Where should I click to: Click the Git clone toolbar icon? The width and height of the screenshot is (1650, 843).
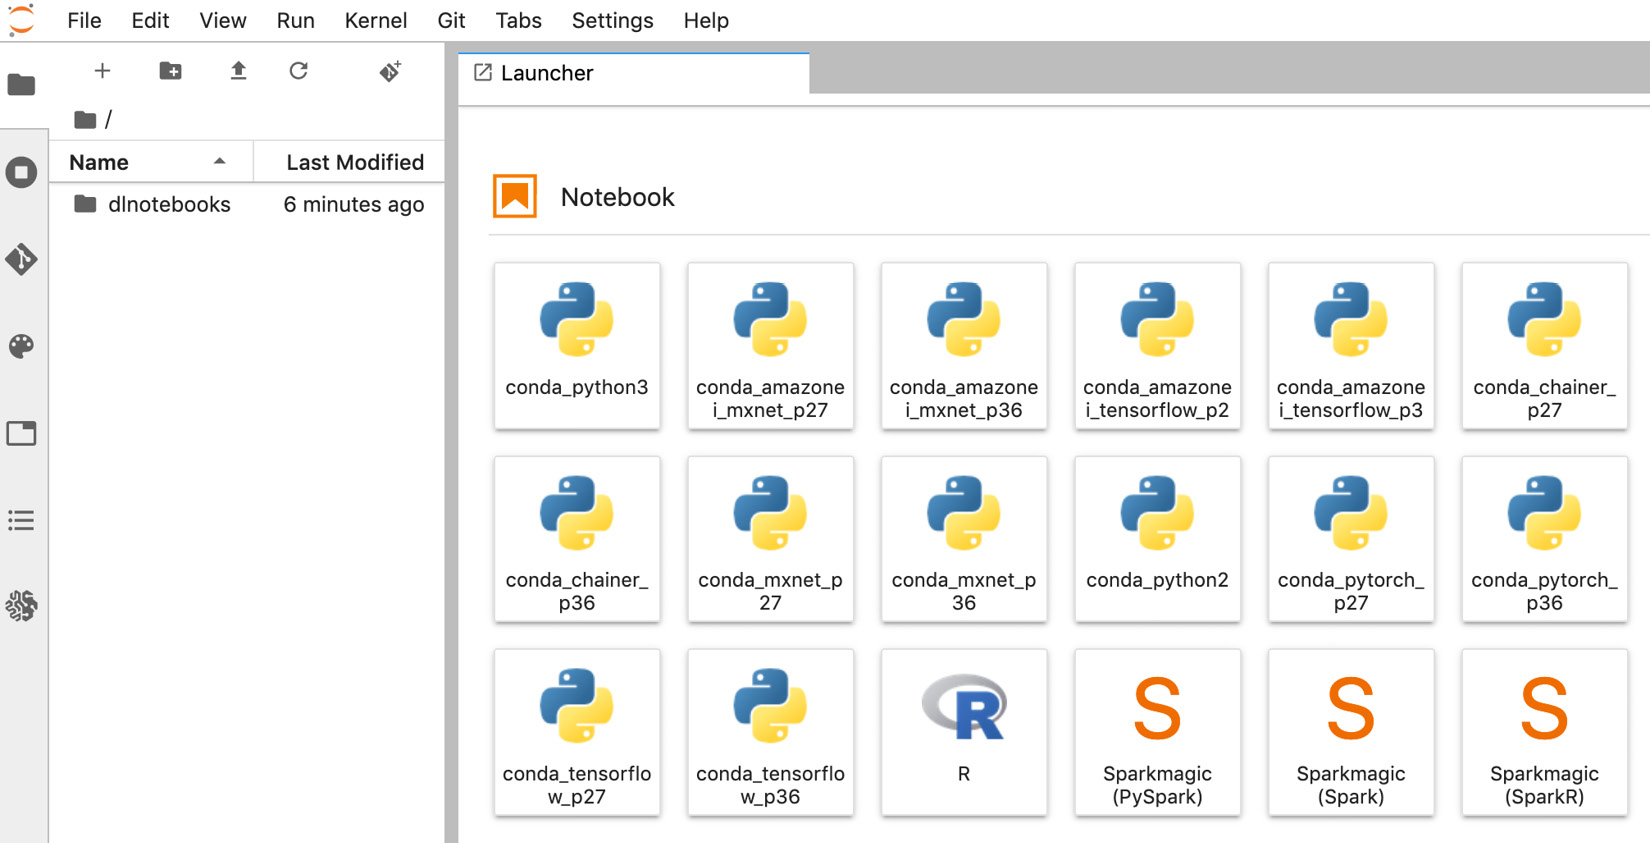click(390, 71)
